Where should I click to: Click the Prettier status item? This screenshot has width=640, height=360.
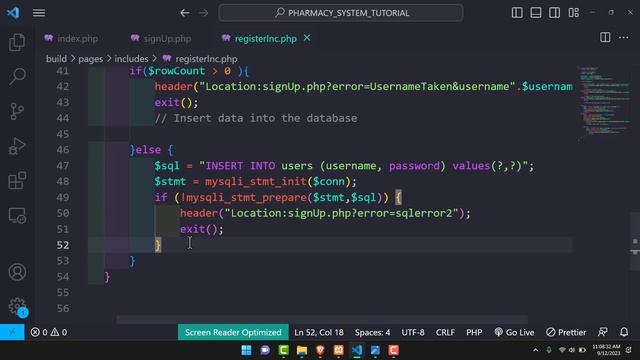click(x=566, y=332)
